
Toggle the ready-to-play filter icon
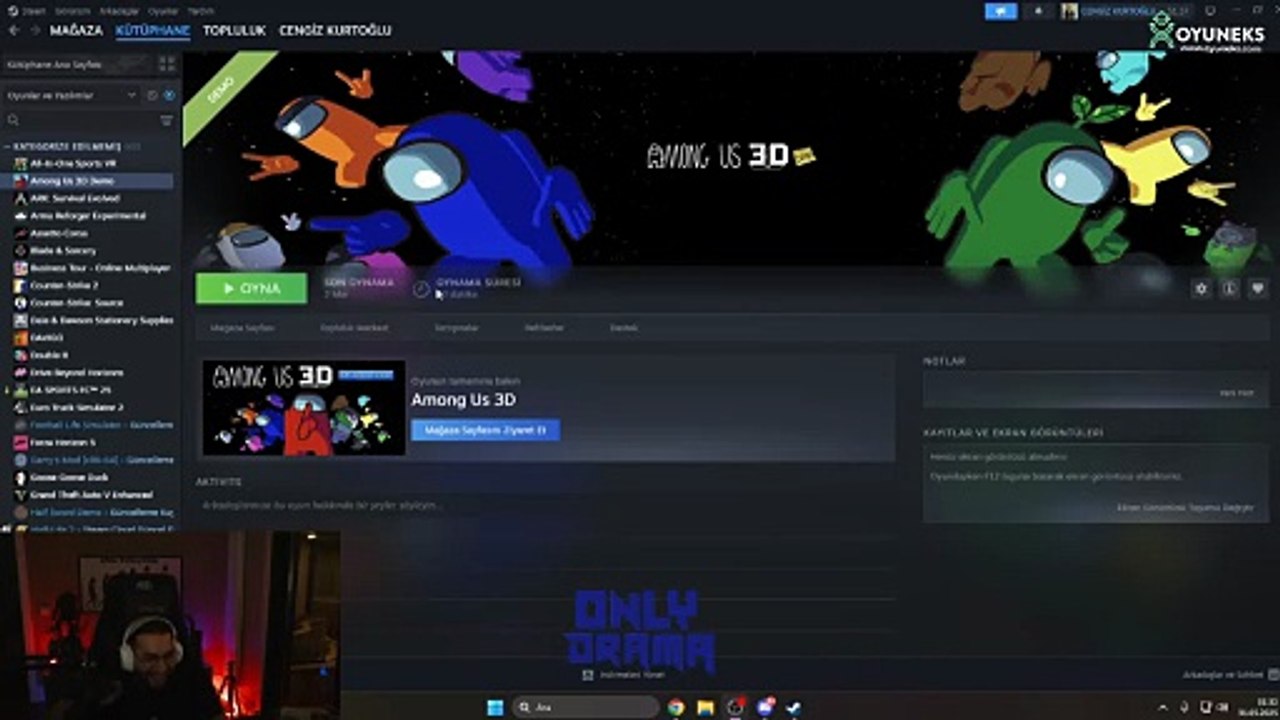169,95
